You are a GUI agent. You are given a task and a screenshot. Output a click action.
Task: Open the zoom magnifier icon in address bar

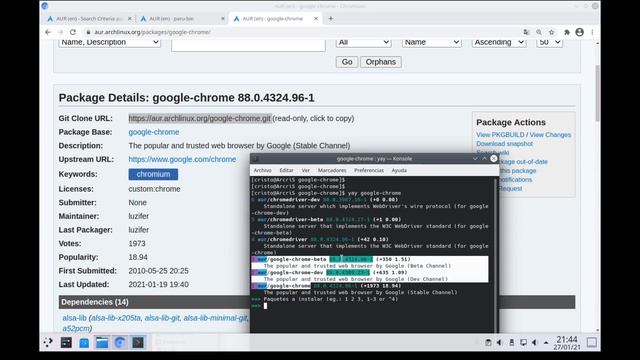[539, 32]
